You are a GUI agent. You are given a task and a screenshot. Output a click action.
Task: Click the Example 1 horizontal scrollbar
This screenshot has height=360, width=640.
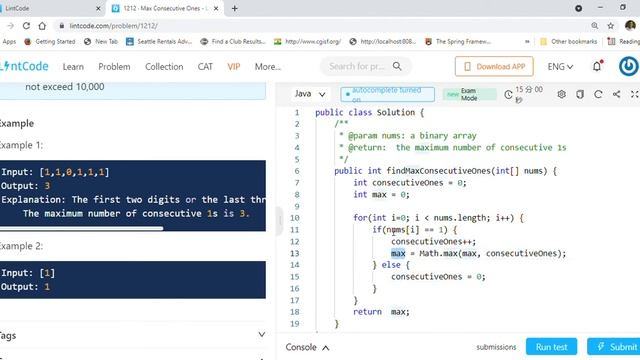82,229
